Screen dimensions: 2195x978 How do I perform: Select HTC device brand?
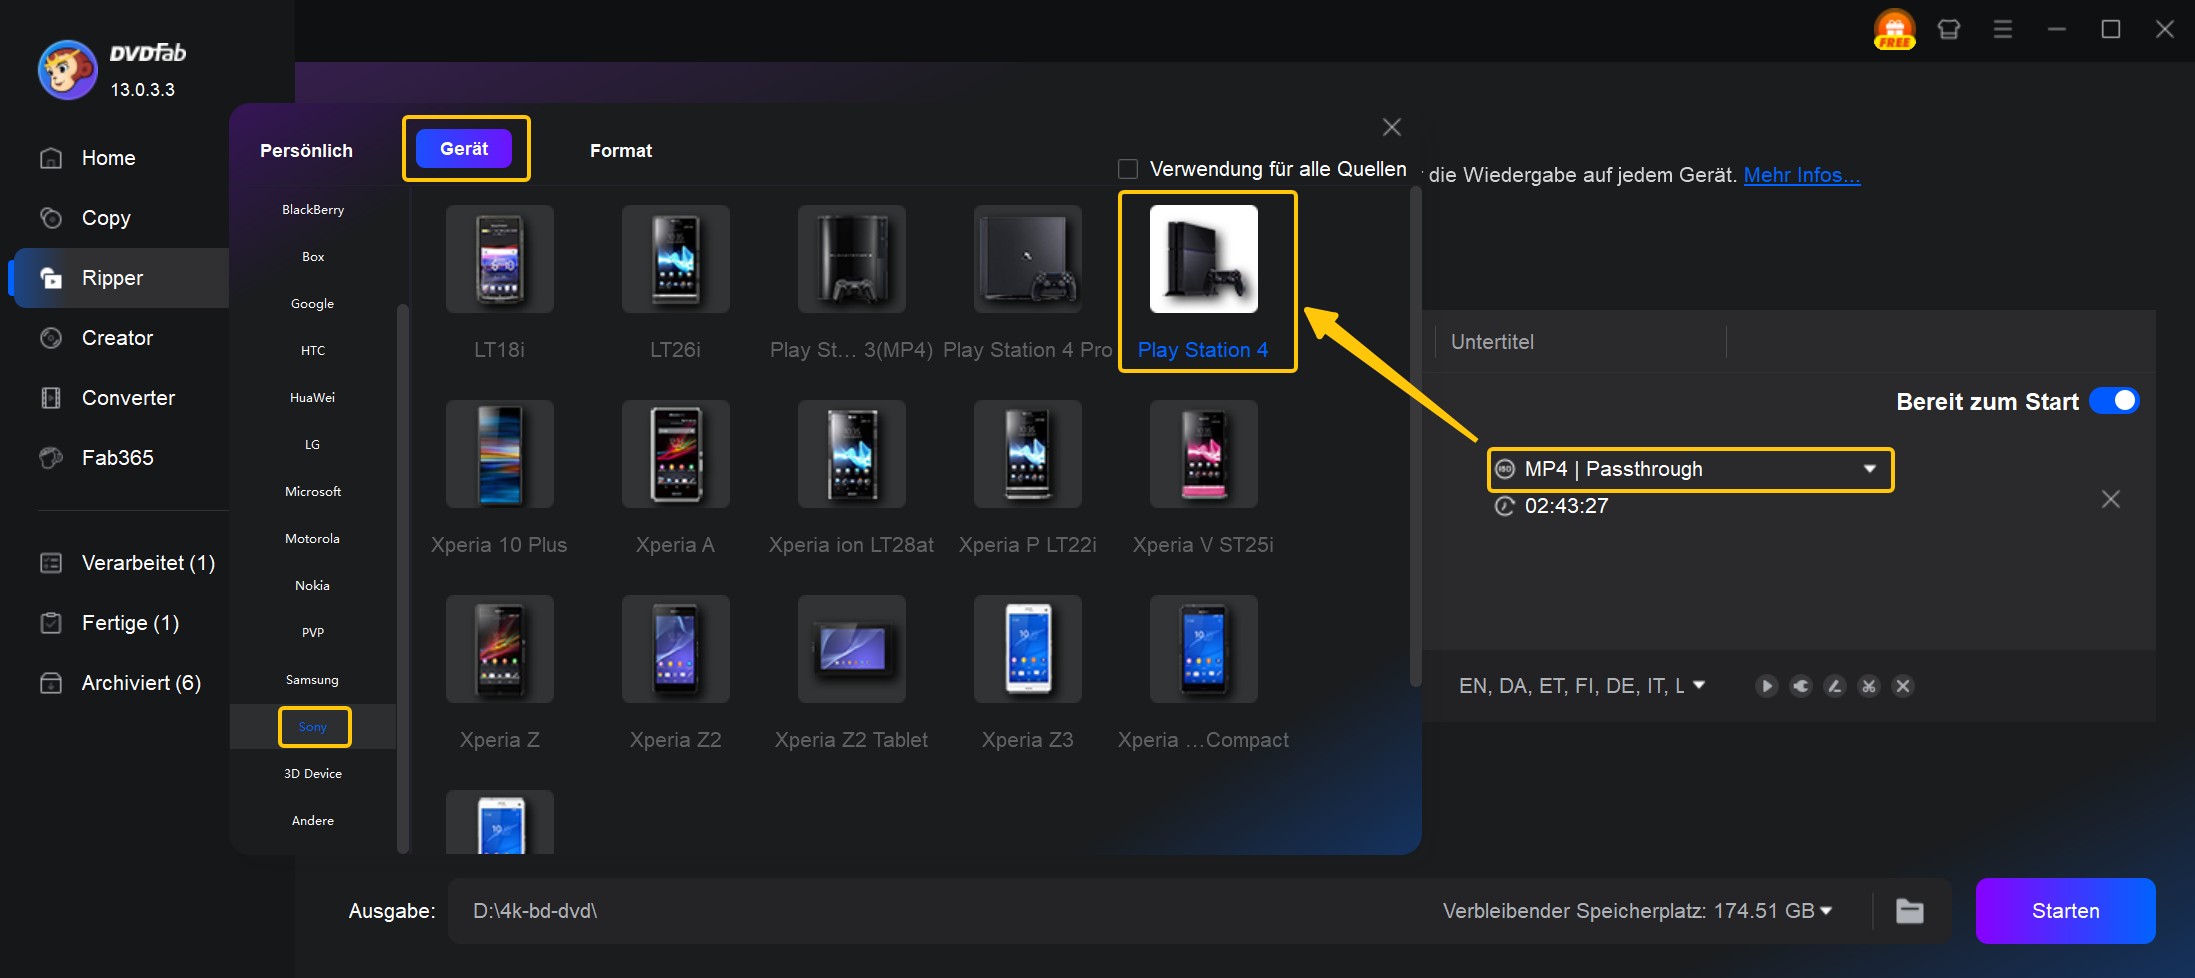313,351
